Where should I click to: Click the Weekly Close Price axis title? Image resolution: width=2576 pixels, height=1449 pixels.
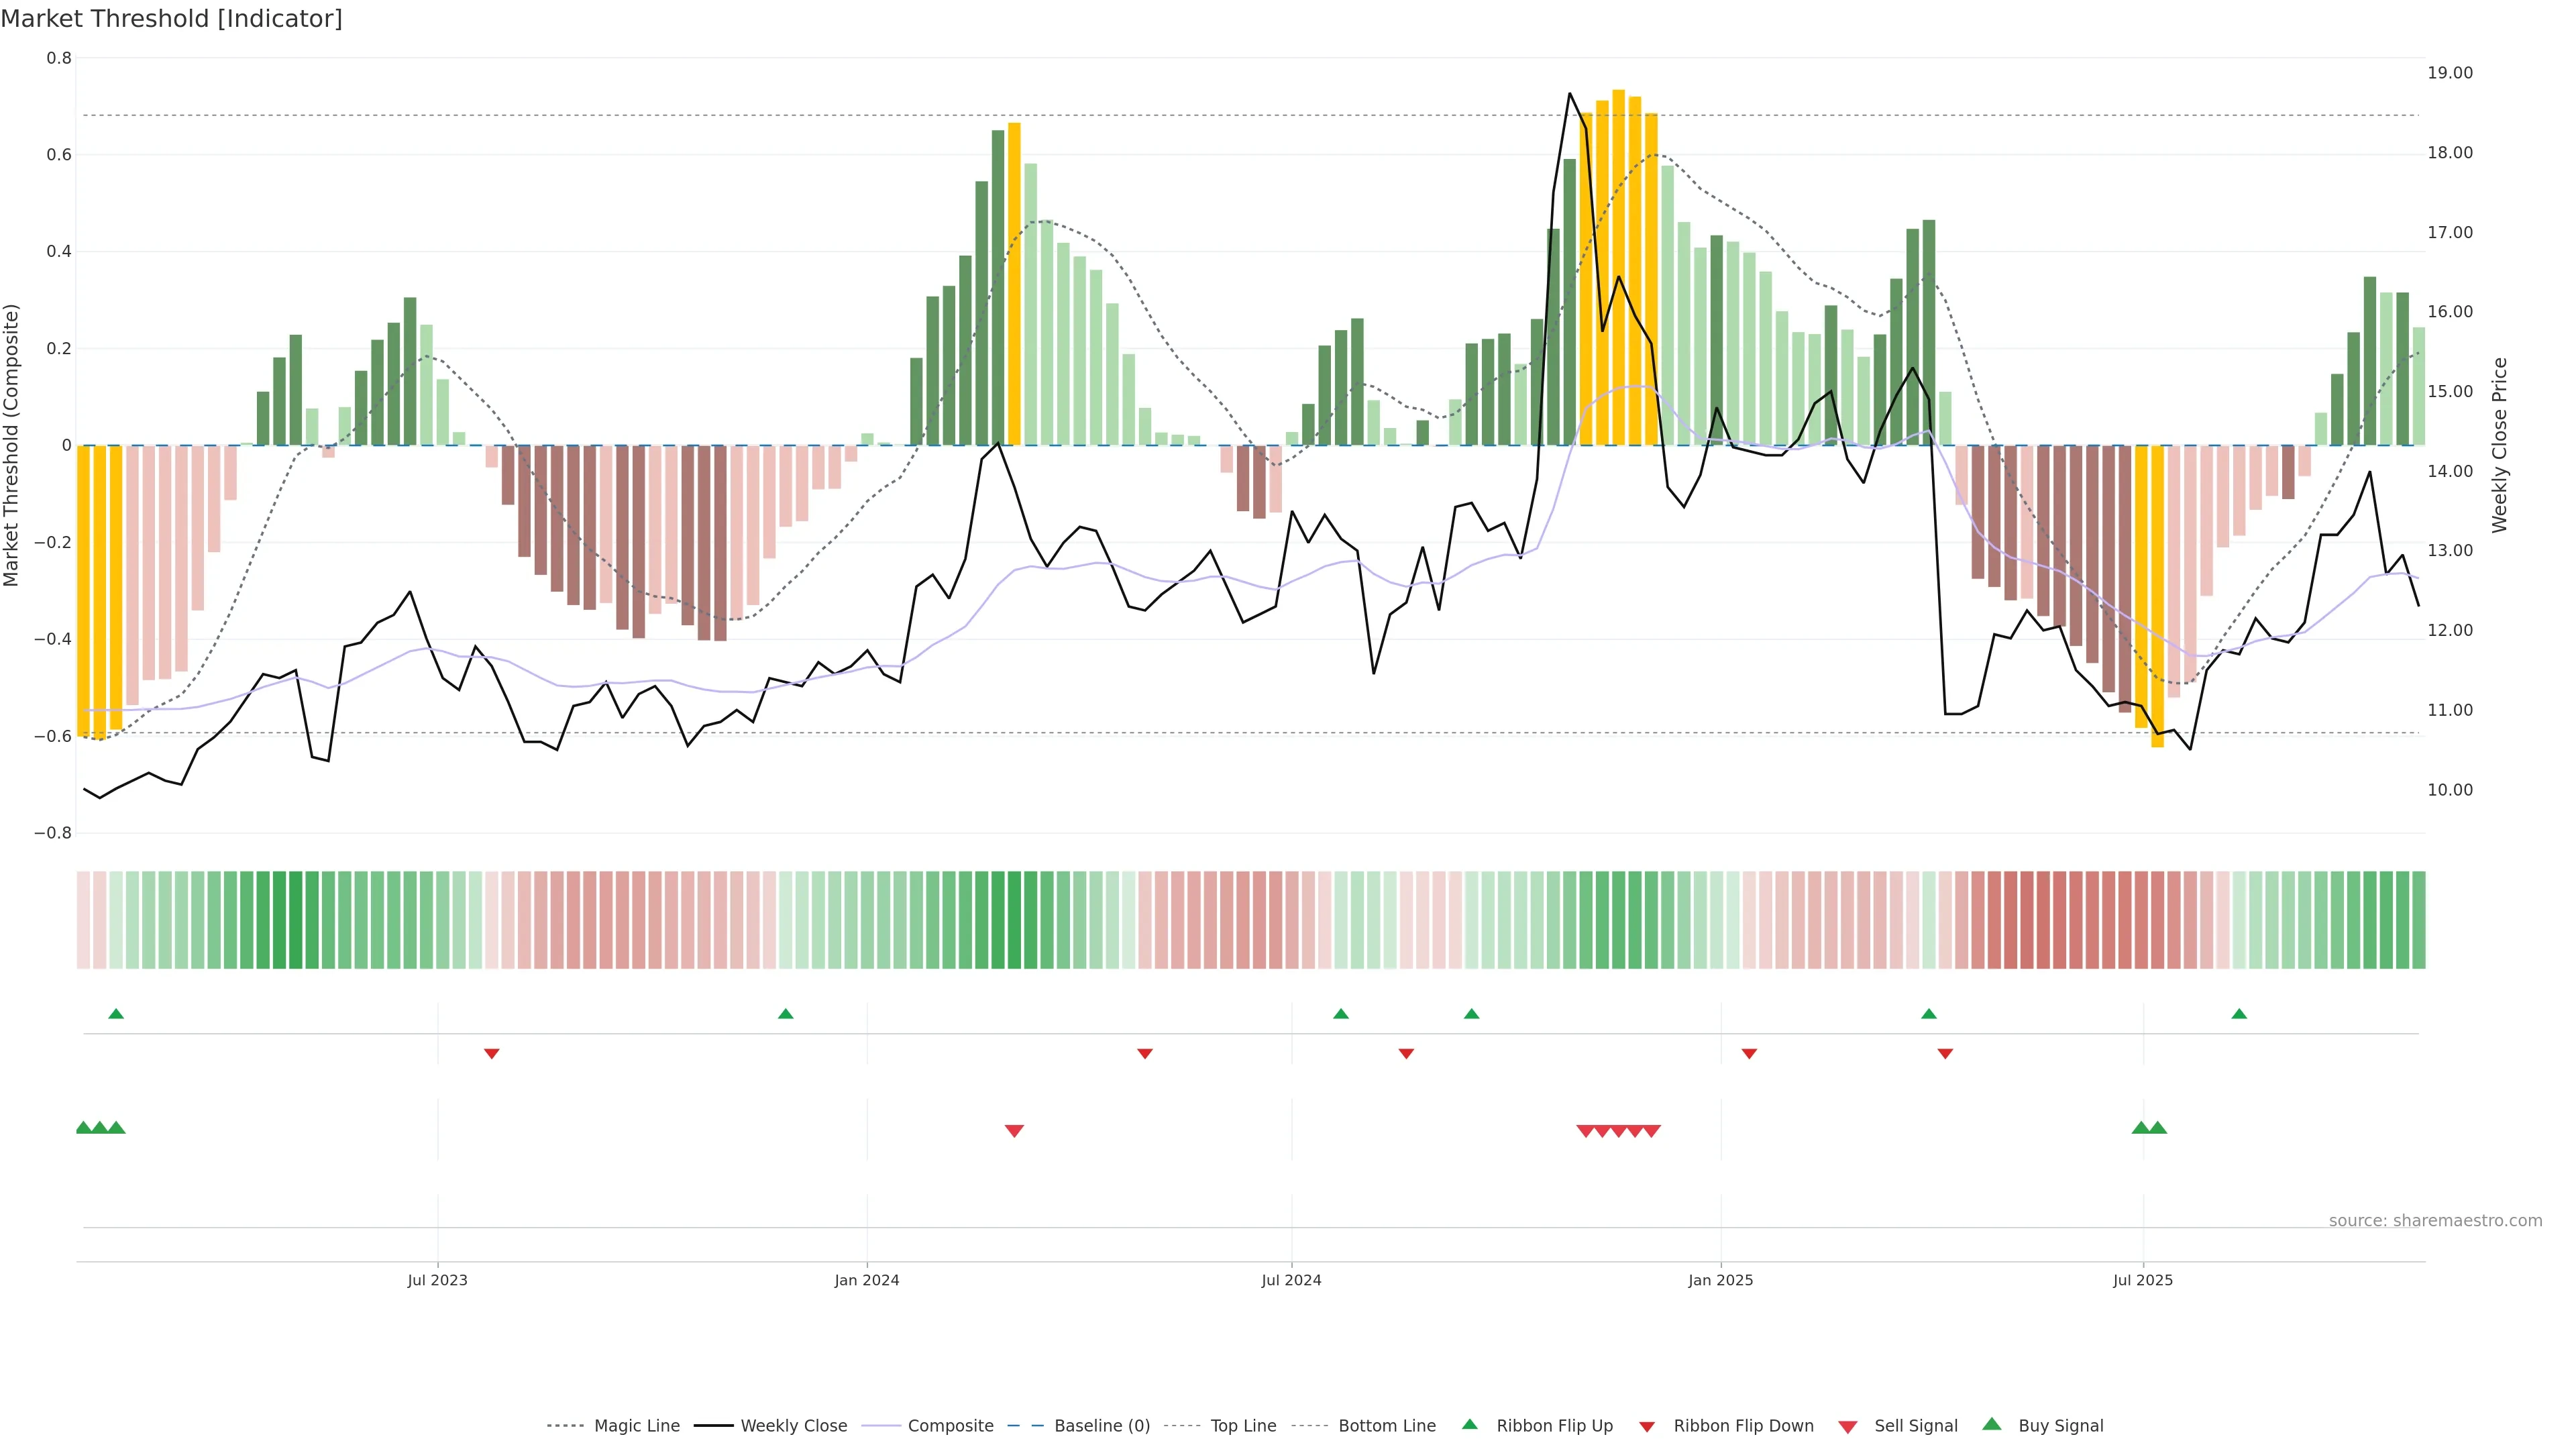(x=2500, y=445)
